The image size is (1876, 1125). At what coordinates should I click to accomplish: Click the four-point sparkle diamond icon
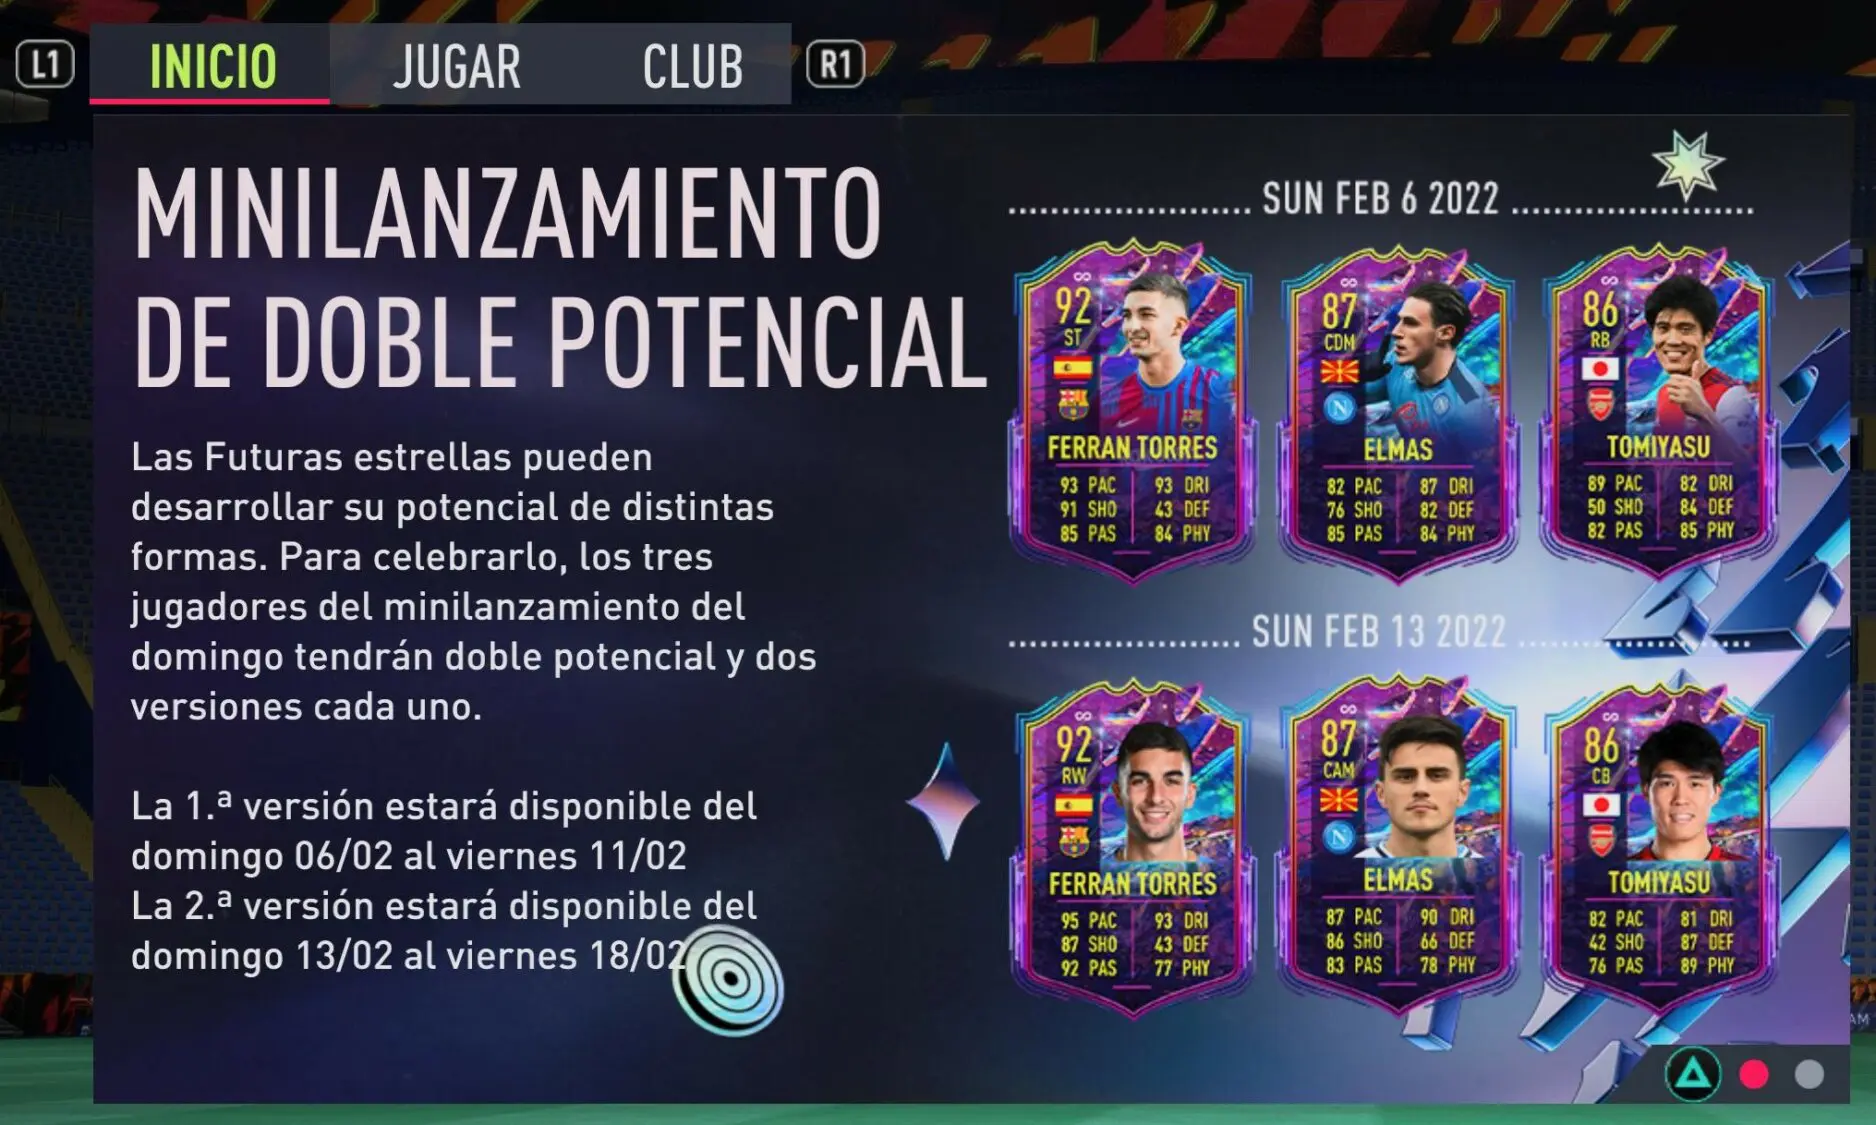[945, 801]
